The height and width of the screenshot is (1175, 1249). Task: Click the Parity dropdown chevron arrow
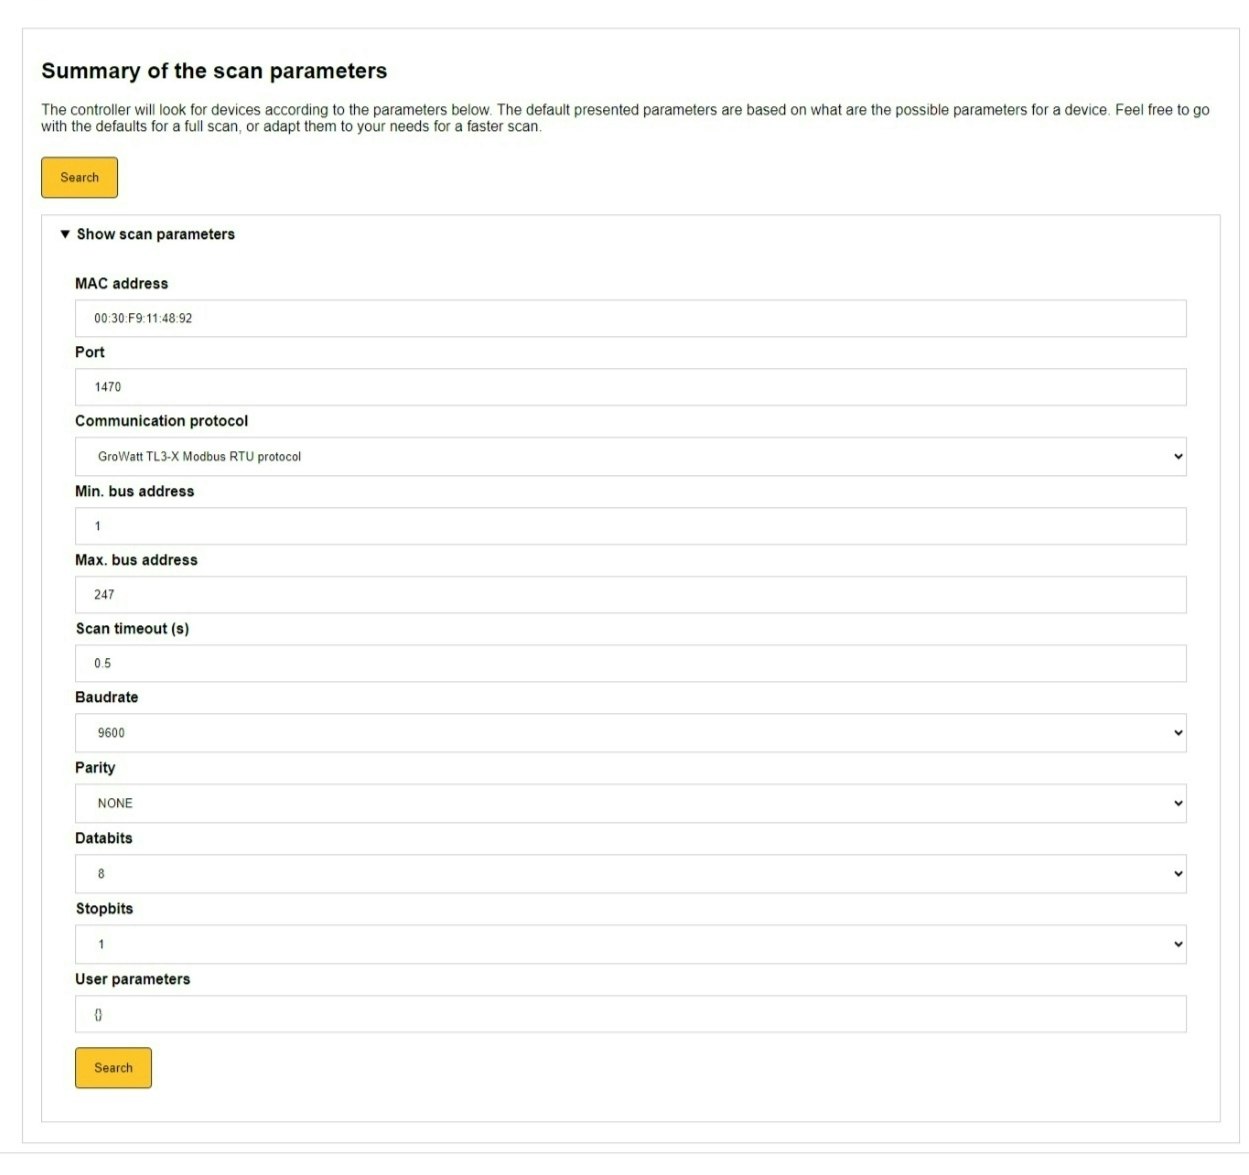[x=1178, y=803]
